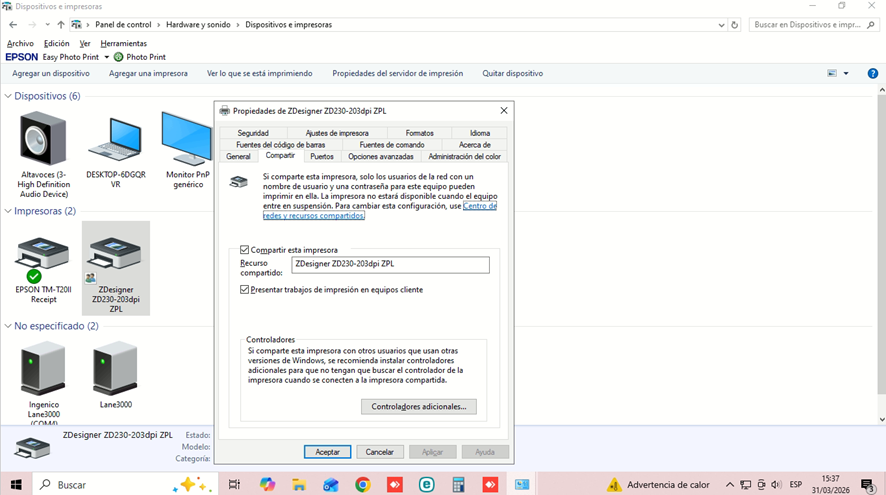Open the Centro de redes y recursos compartidos link
The image size is (886, 495).
(479, 206)
